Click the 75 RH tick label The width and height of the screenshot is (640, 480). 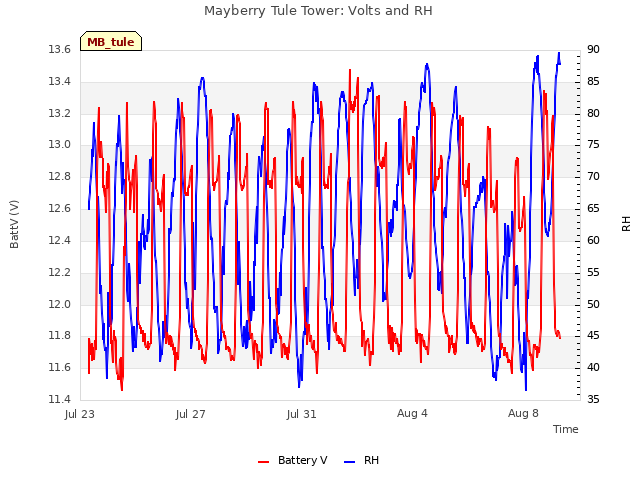(x=593, y=144)
